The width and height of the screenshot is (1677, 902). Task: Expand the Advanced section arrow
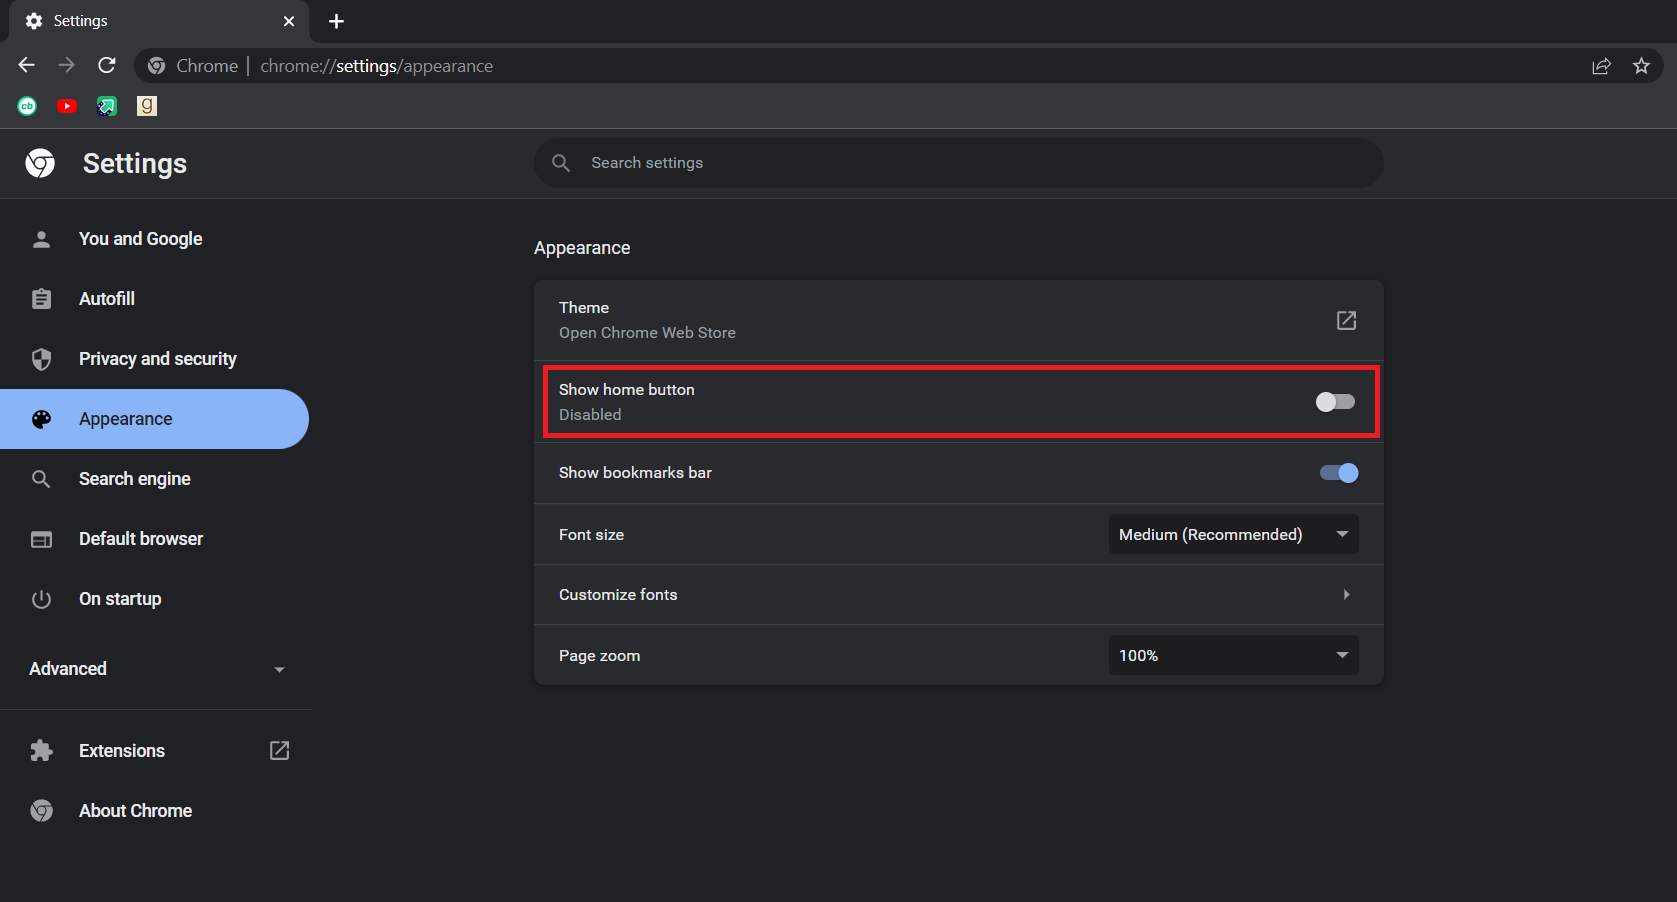[280, 669]
